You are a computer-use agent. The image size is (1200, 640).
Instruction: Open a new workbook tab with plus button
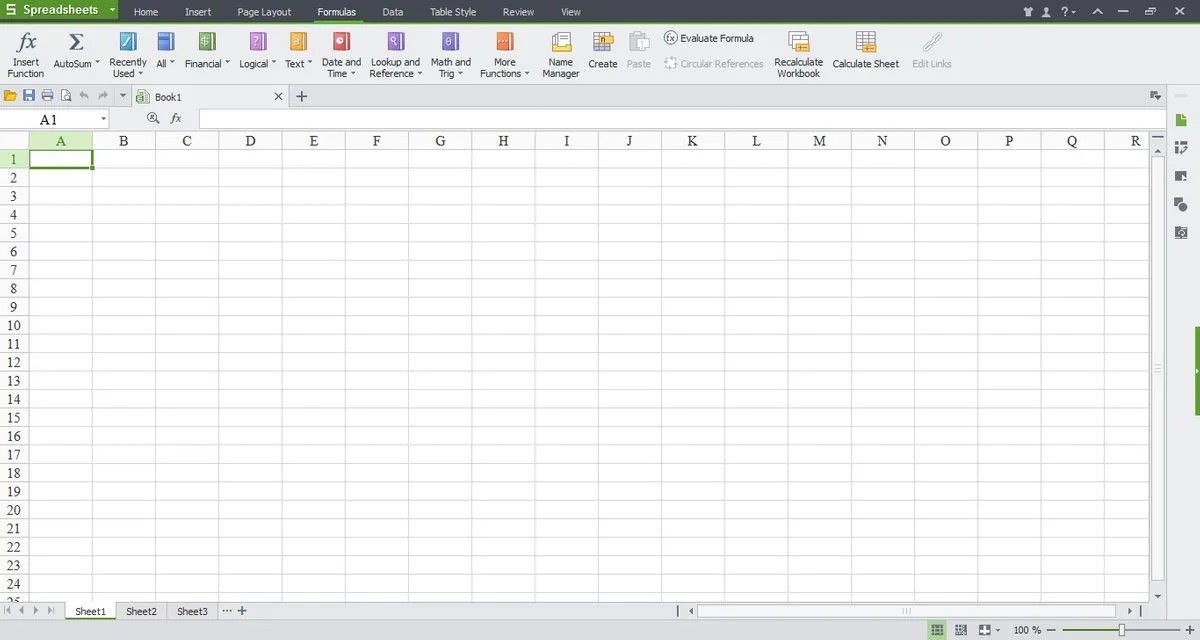click(x=302, y=96)
